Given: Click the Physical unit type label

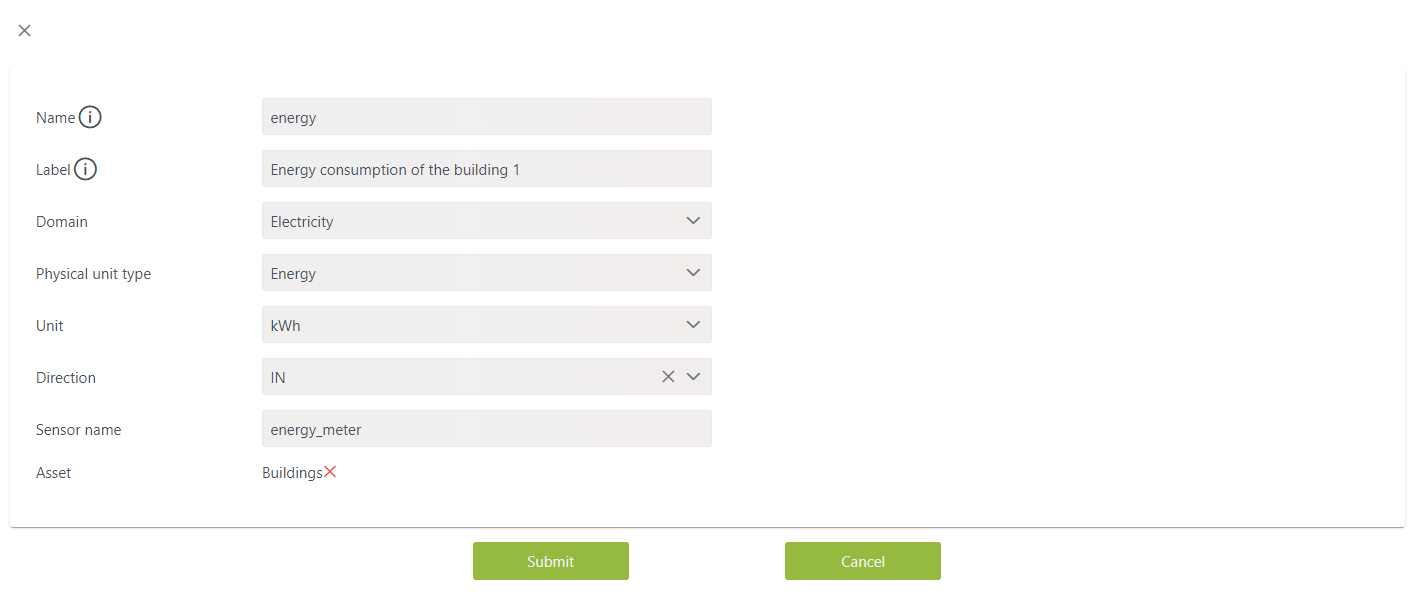Looking at the screenshot, I should tap(93, 274).
